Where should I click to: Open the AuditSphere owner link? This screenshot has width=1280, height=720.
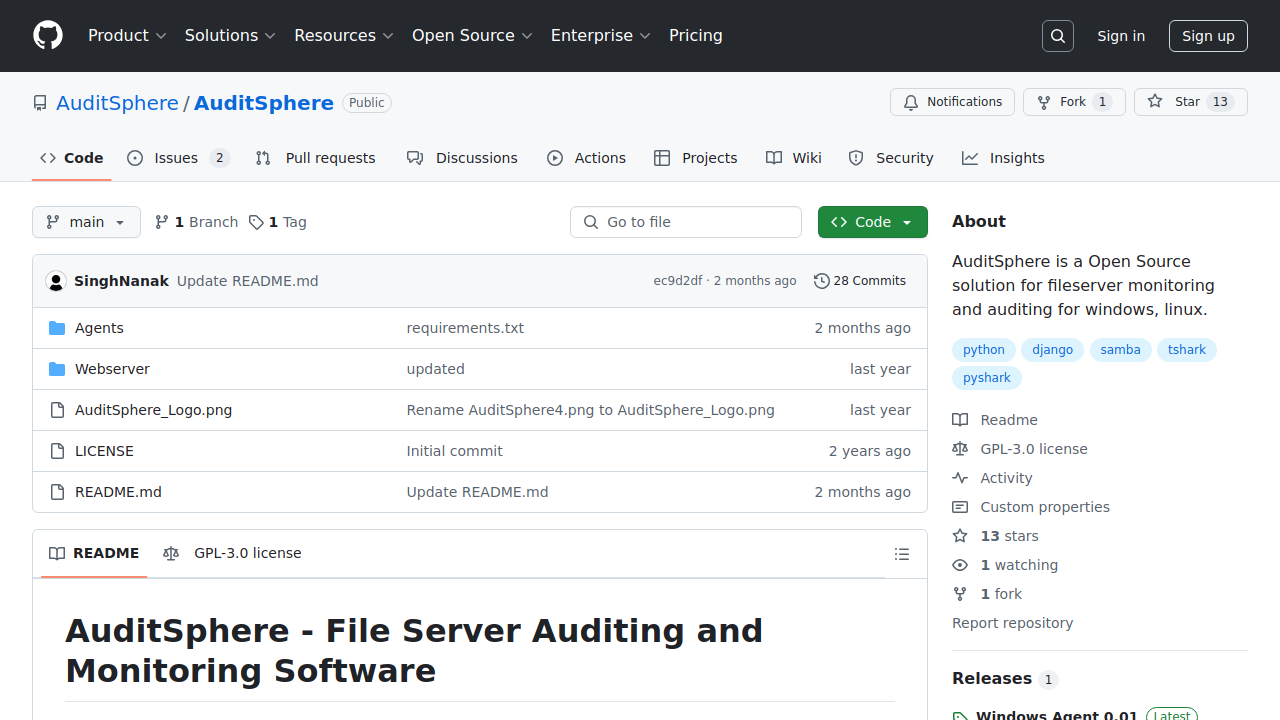(117, 103)
